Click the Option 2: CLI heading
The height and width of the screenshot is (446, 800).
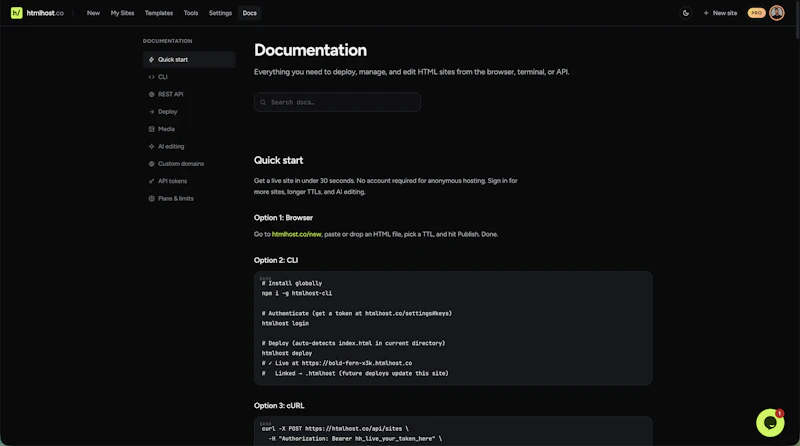[x=276, y=260]
